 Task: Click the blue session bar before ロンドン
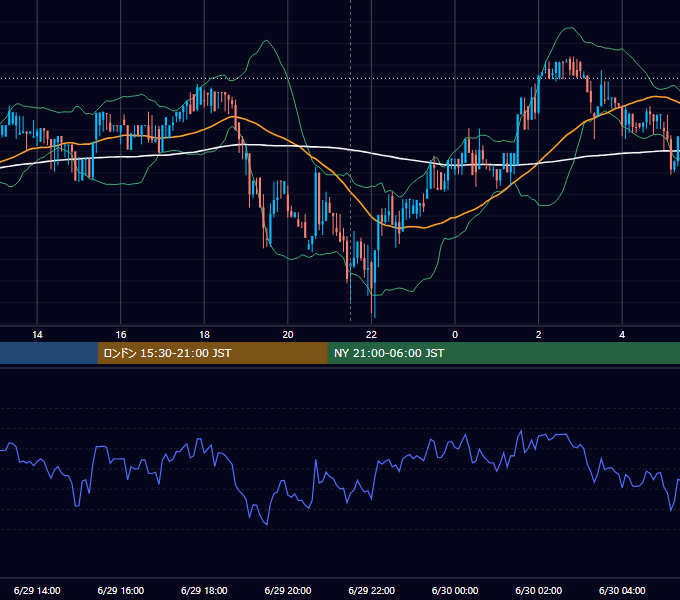49,353
